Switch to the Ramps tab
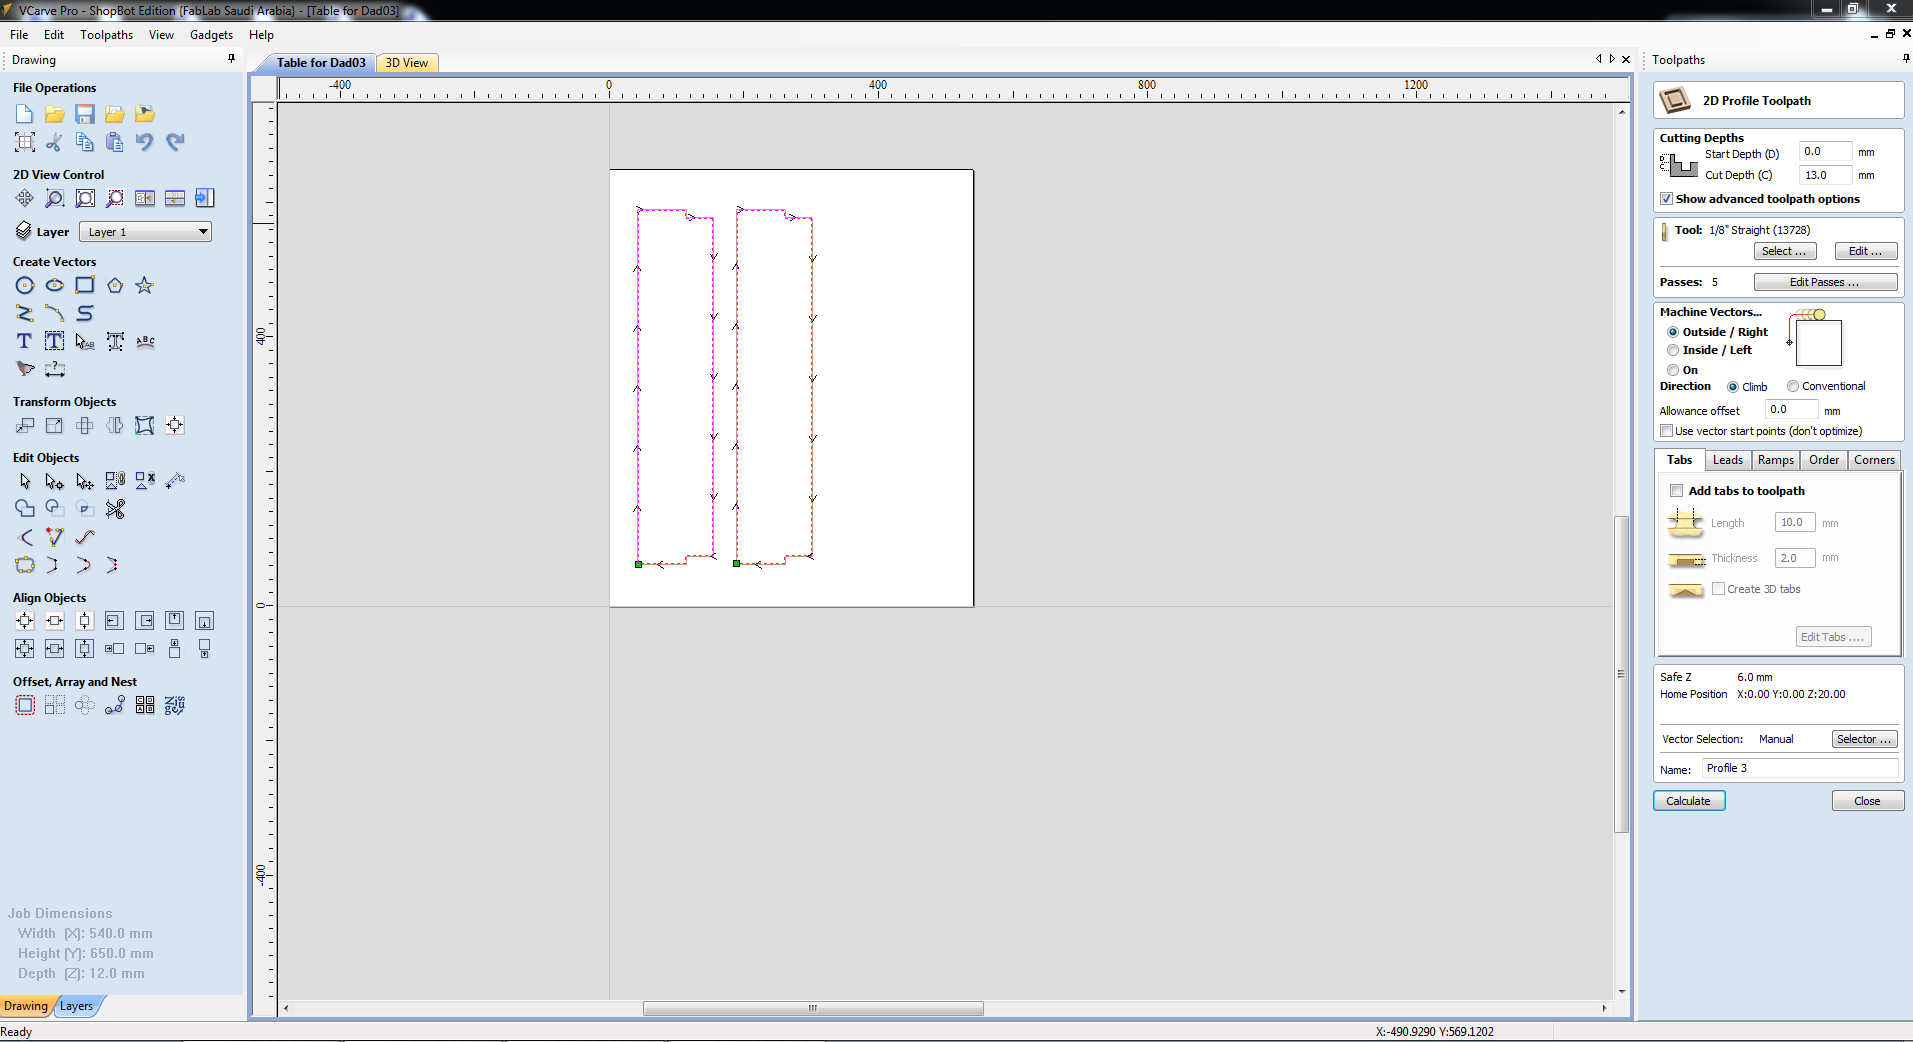This screenshot has height=1042, width=1913. pyautogui.click(x=1775, y=460)
